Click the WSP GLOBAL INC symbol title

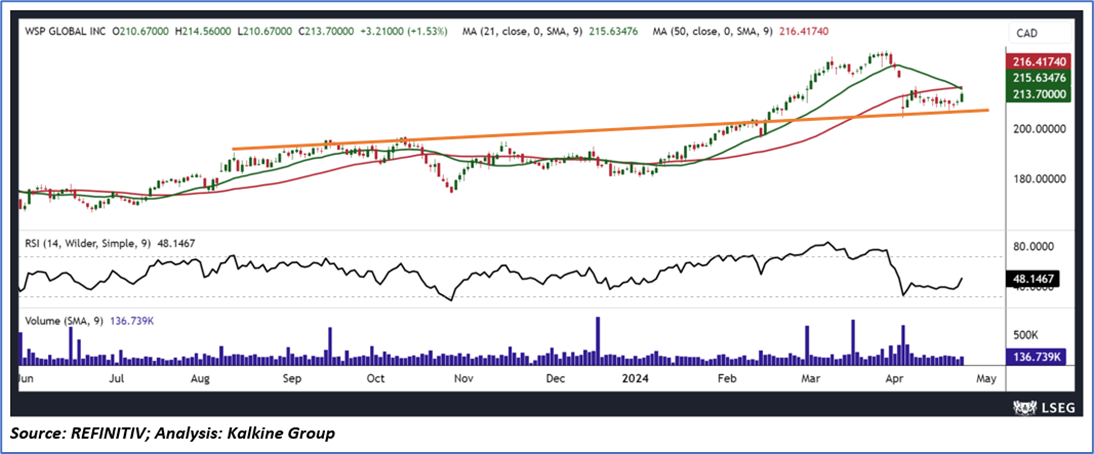[x=68, y=32]
